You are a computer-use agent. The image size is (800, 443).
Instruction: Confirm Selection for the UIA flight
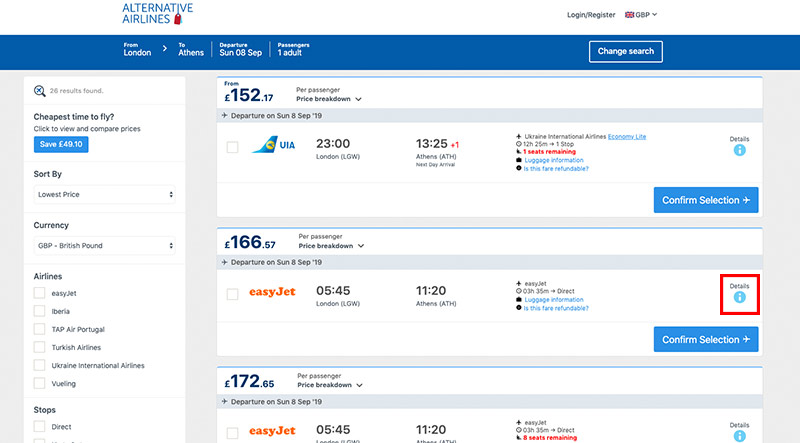point(706,200)
